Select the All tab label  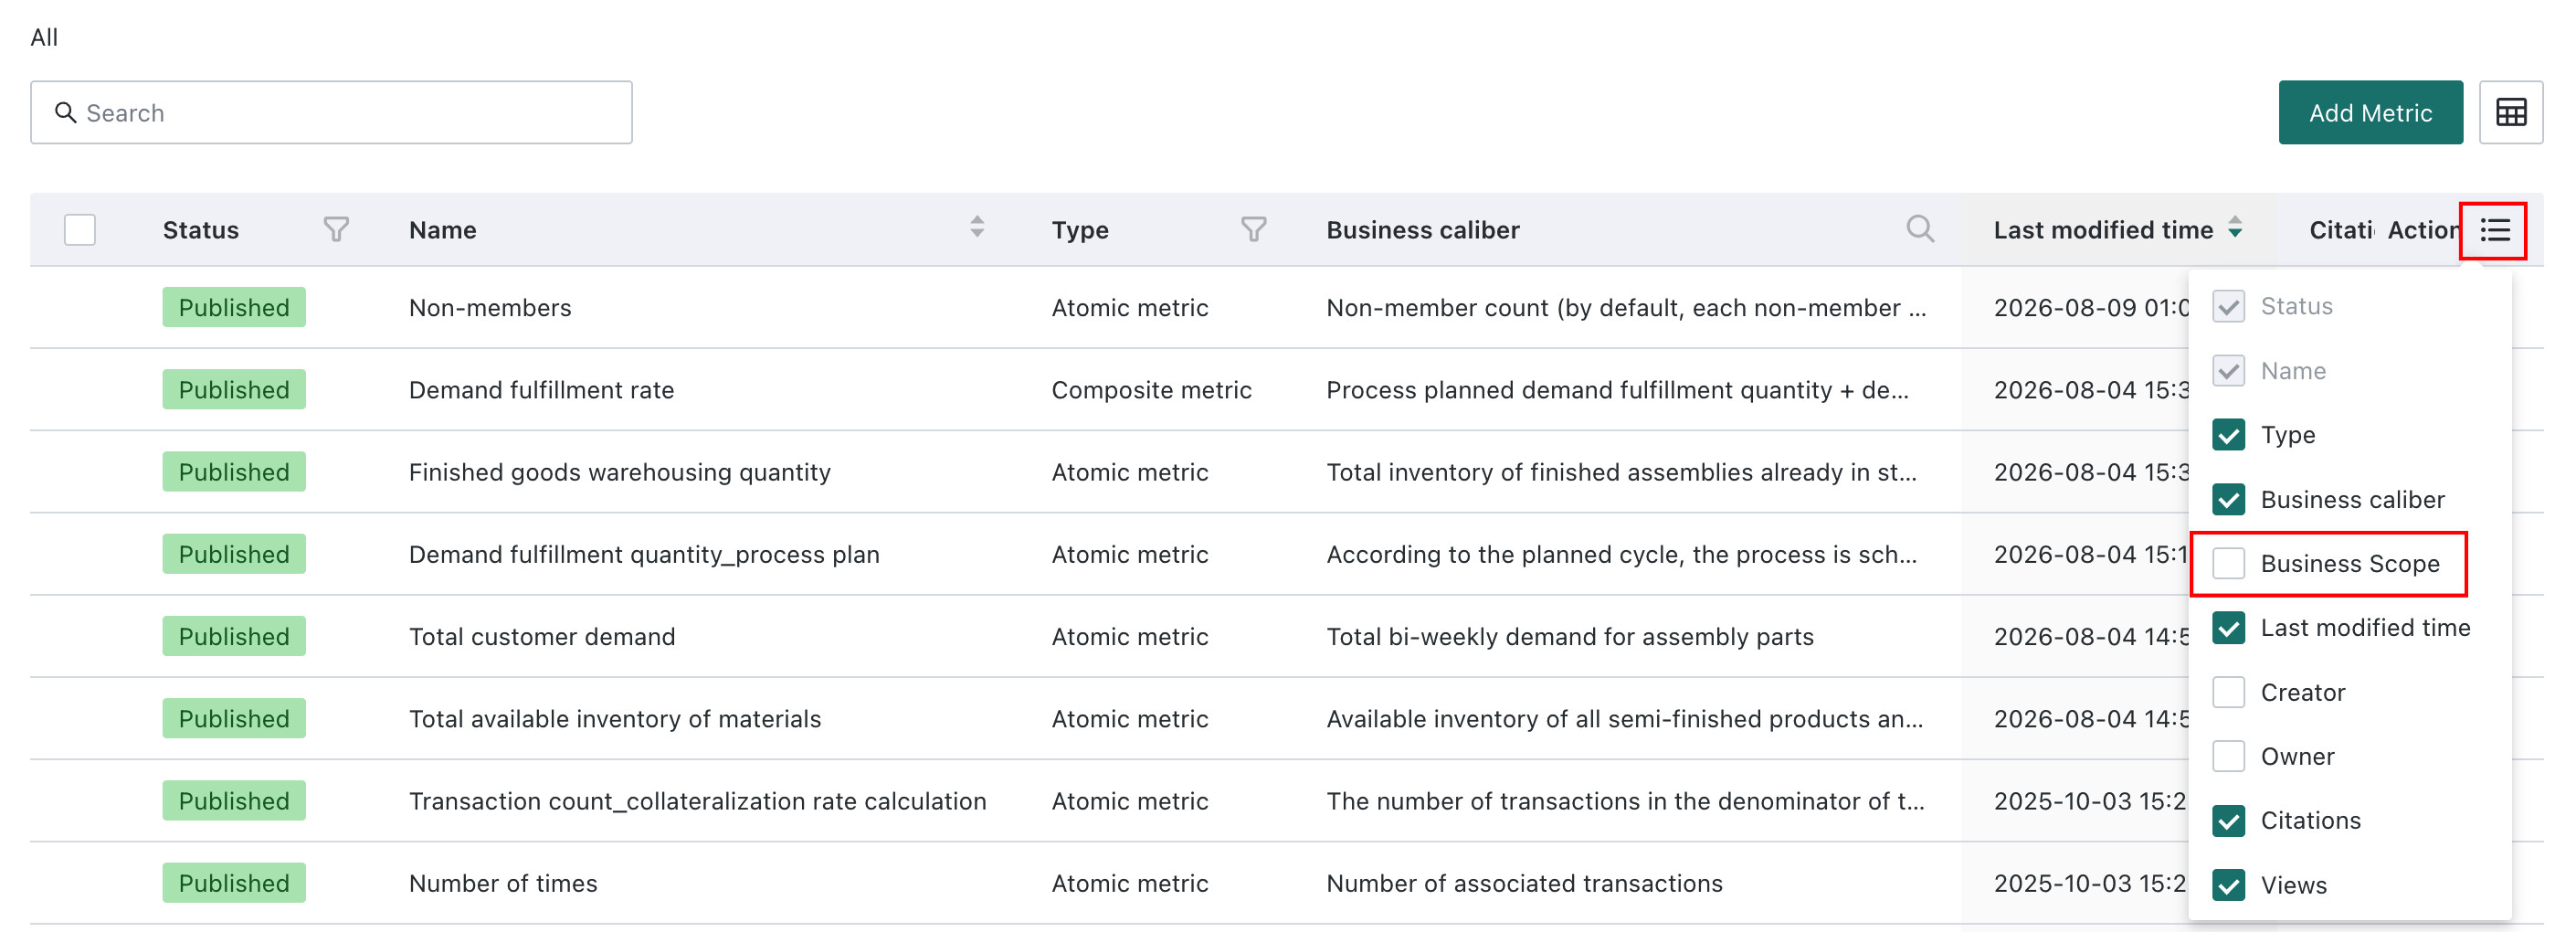tap(44, 37)
